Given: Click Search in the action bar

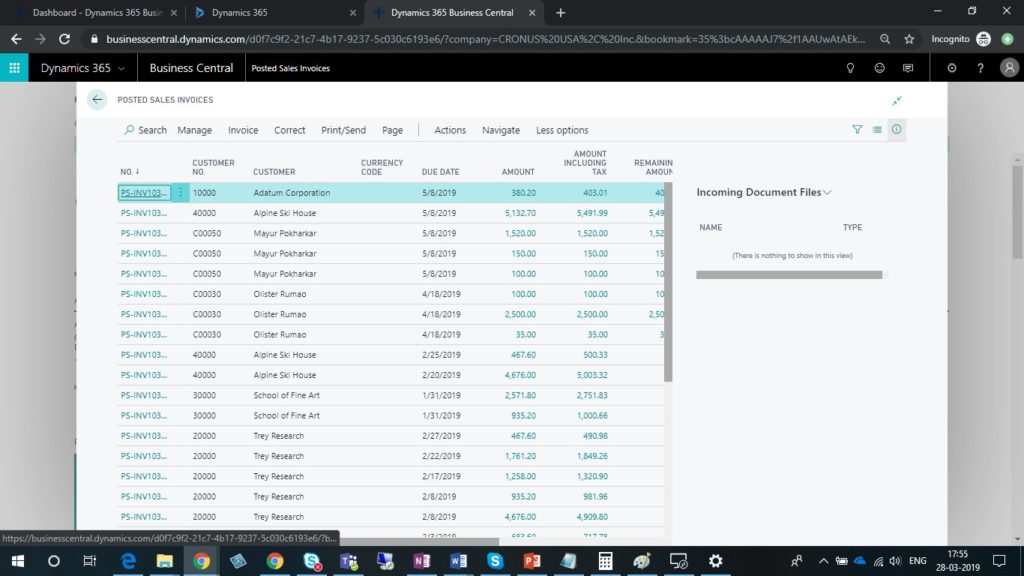Looking at the screenshot, I should 146,130.
